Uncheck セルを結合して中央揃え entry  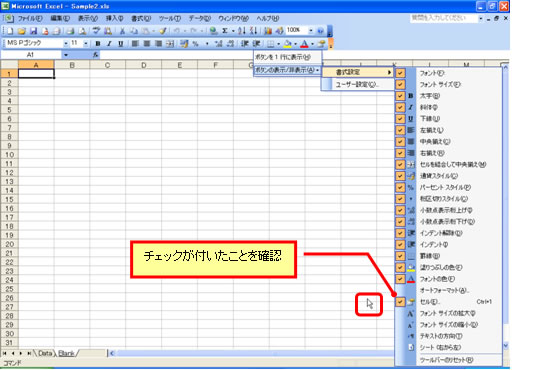coord(448,164)
